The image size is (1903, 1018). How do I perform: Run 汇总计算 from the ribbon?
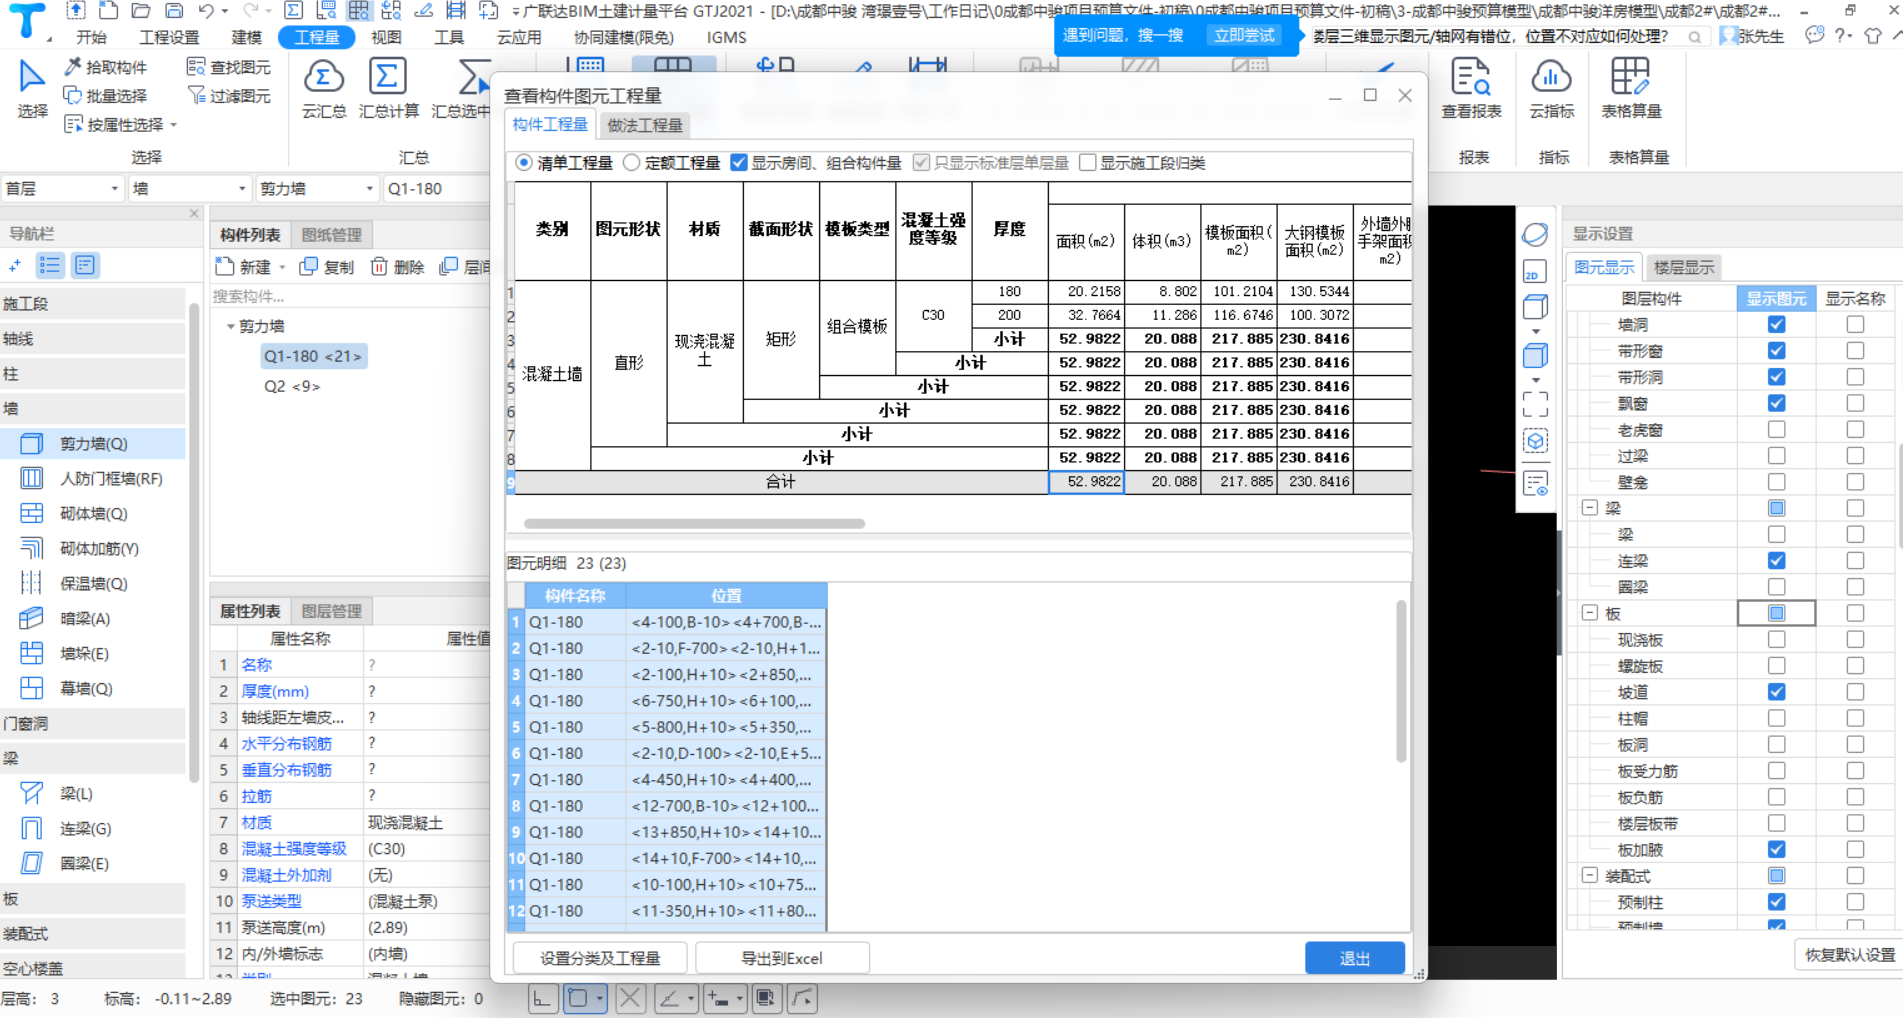pos(388,89)
